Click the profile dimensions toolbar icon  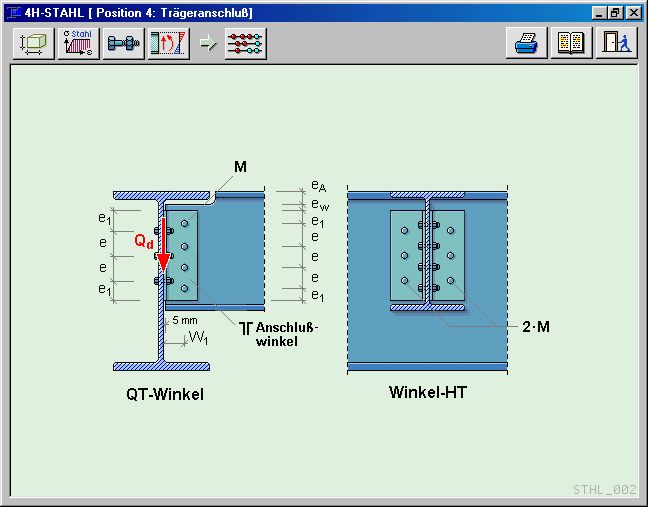pos(33,44)
